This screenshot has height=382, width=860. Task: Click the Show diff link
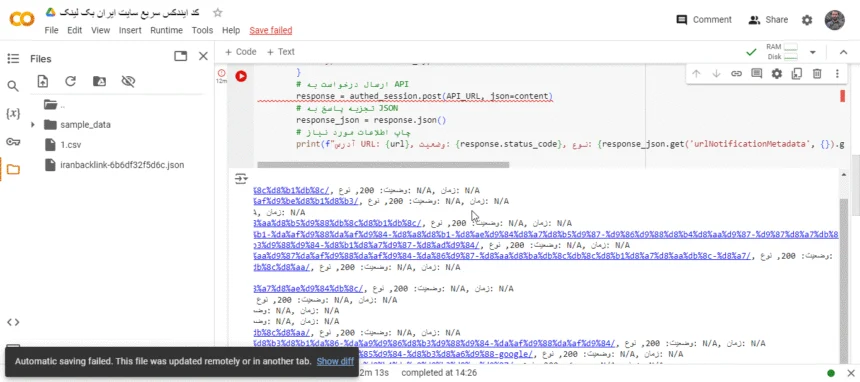335,362
